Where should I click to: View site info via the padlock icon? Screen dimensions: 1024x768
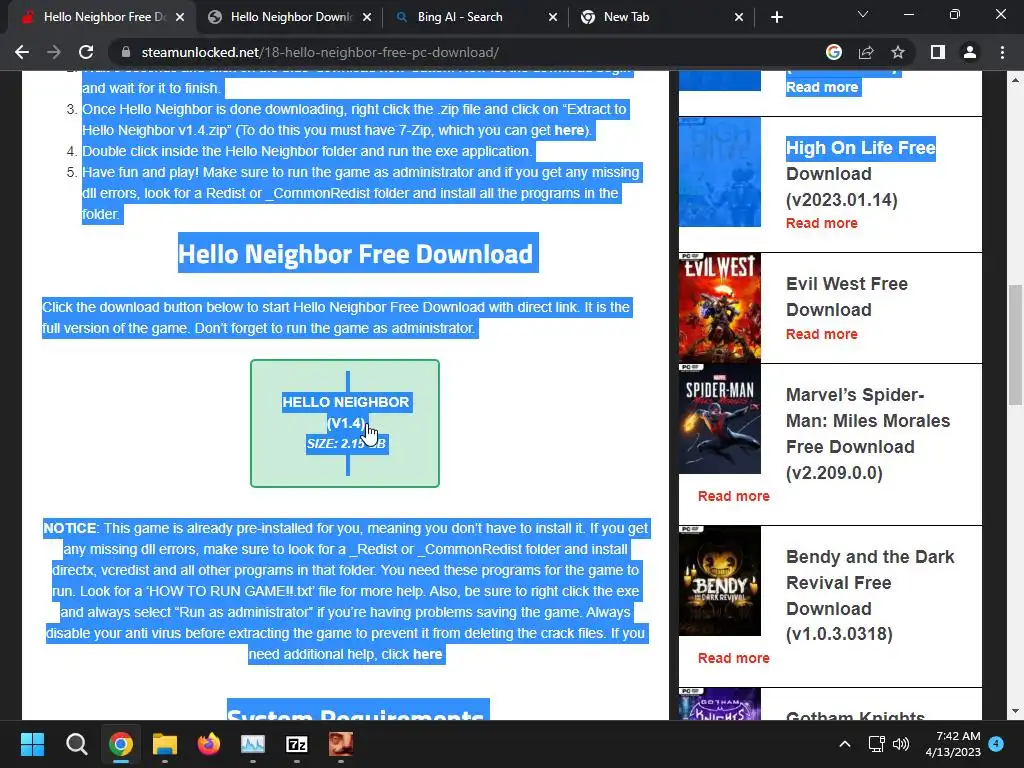pos(126,52)
